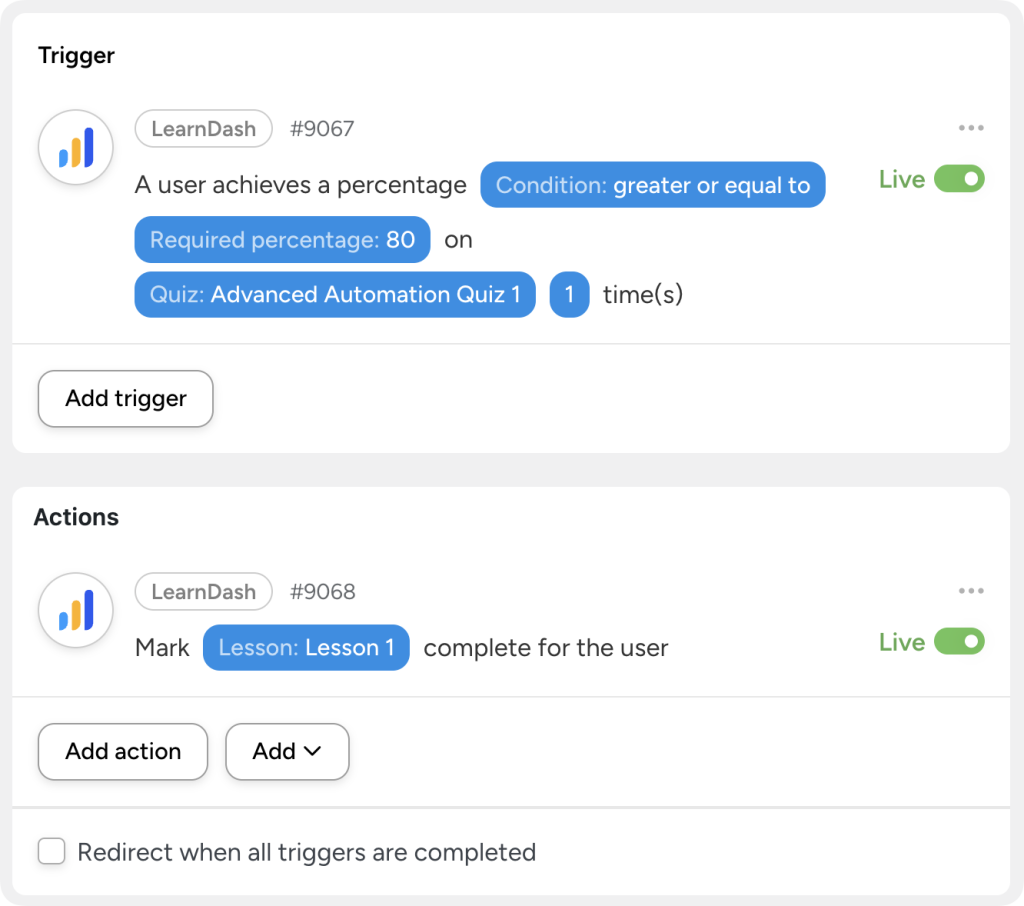Disable the Live toggle on the action

(958, 641)
